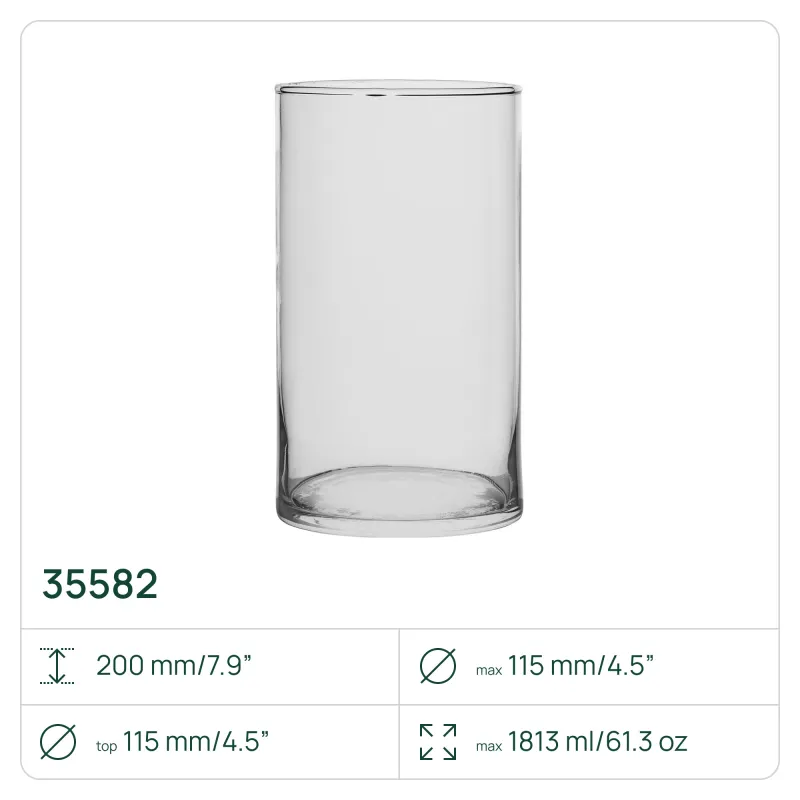Image resolution: width=800 pixels, height=800 pixels.
Task: Click the top diameter circle-slash icon
Action: tap(57, 742)
